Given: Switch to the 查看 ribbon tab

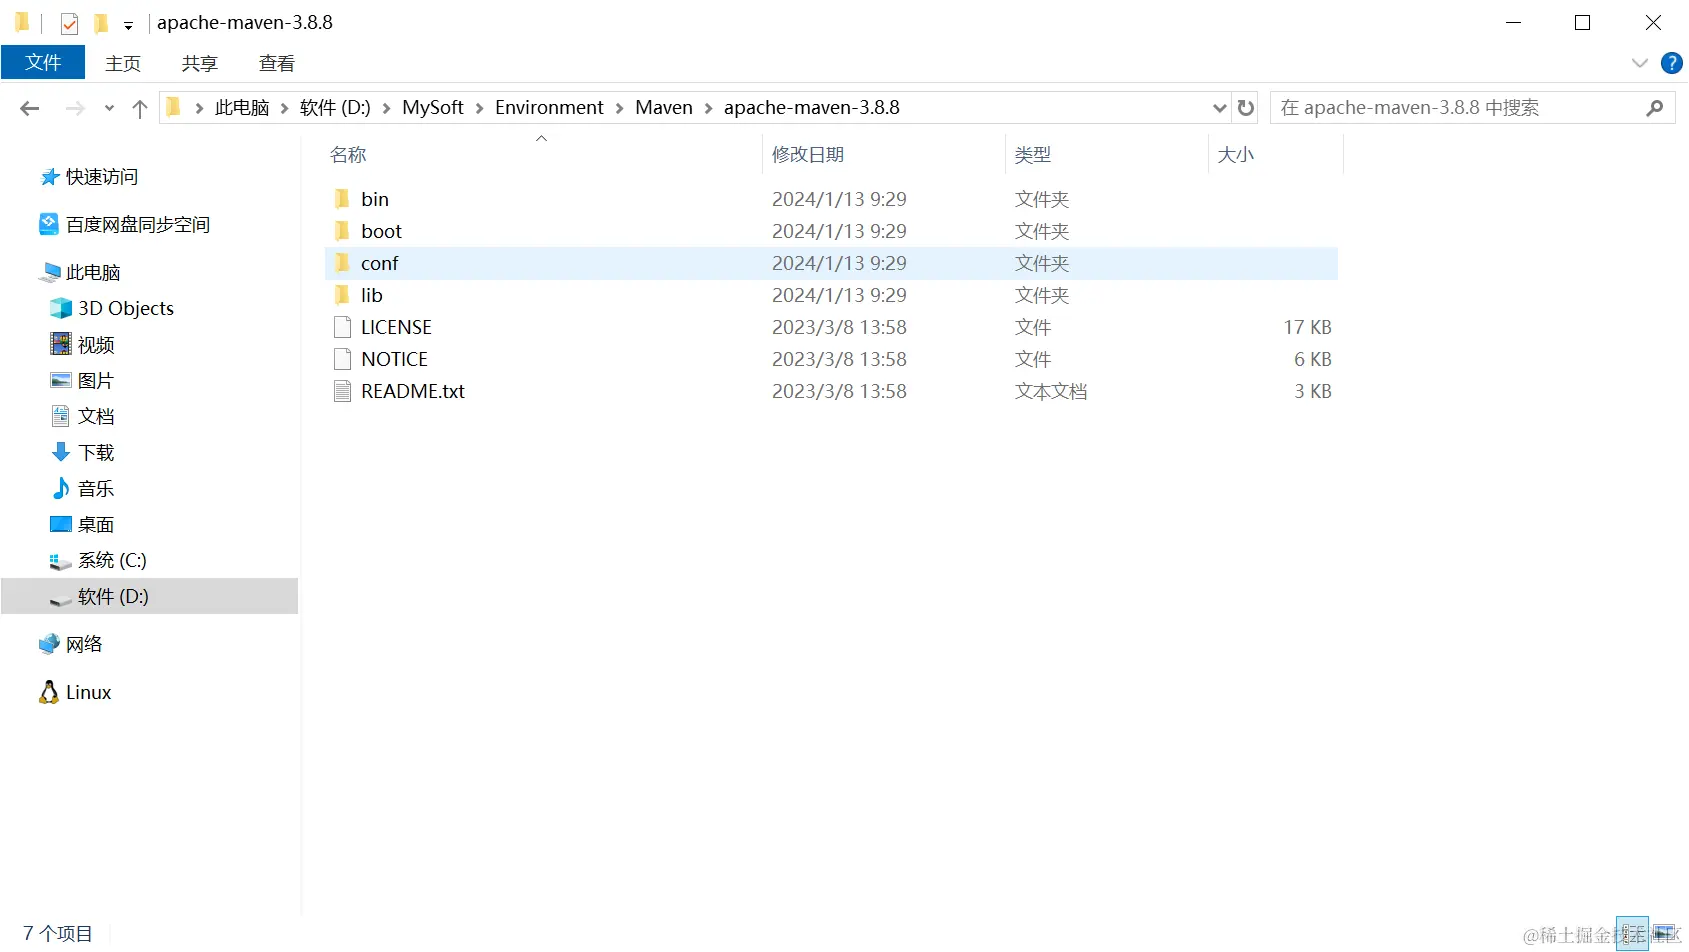Looking at the screenshot, I should [277, 63].
